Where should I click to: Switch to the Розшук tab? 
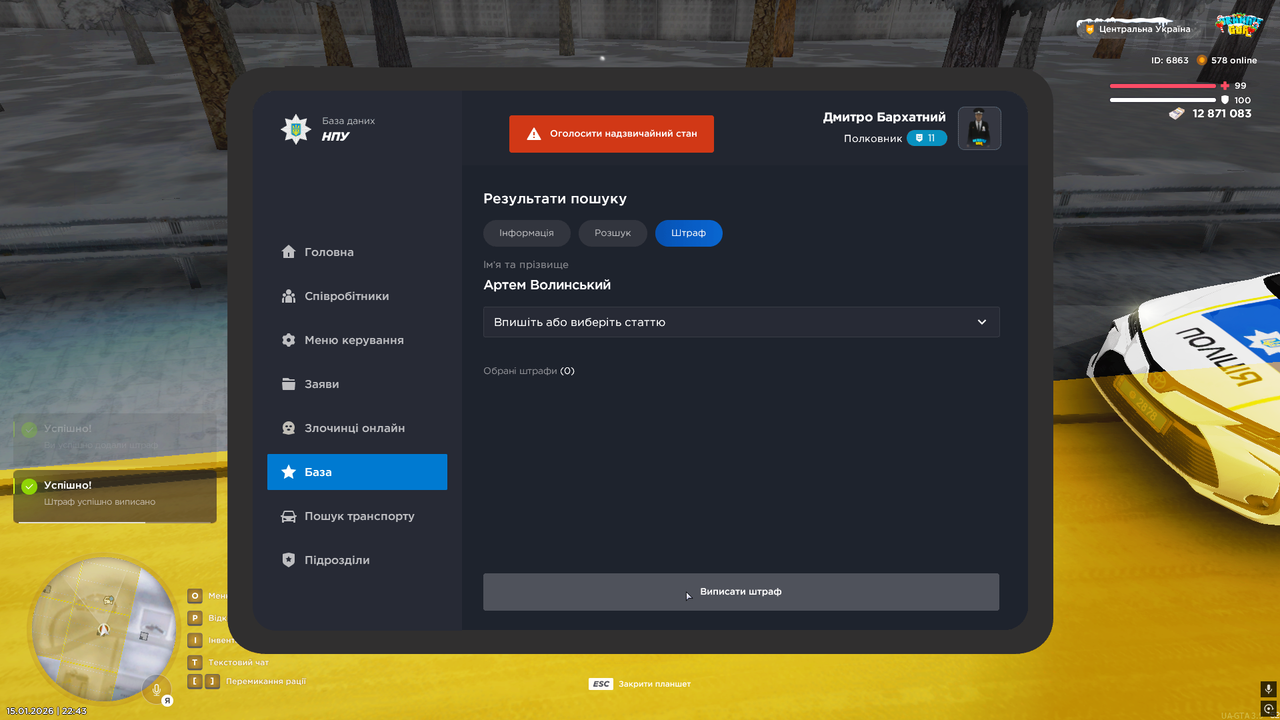click(x=613, y=233)
